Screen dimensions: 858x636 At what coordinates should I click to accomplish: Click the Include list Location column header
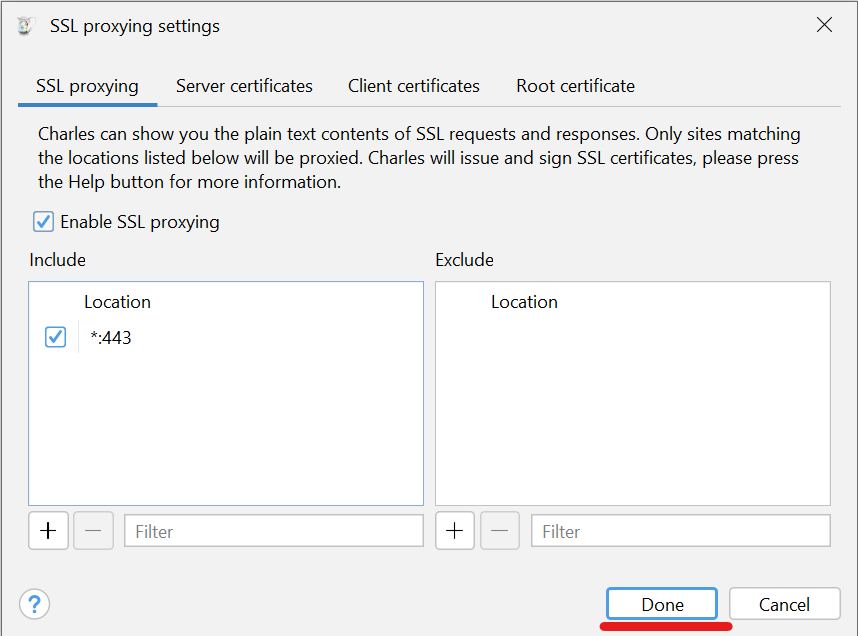[x=117, y=302]
